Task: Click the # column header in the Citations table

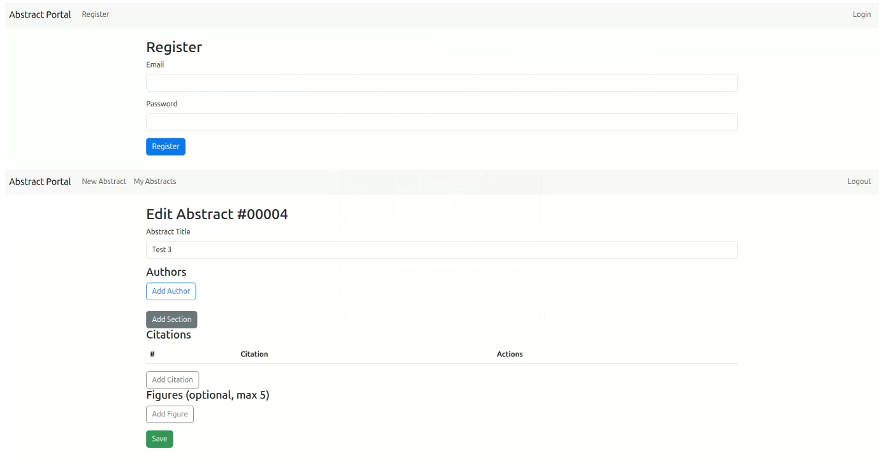Action: pyautogui.click(x=152, y=354)
